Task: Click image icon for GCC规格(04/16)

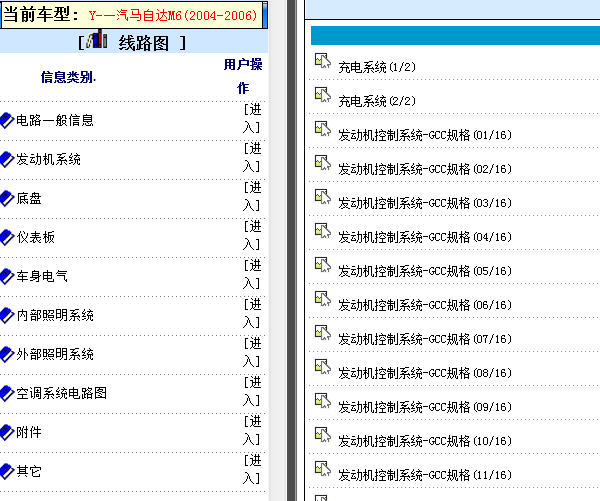Action: click(323, 231)
